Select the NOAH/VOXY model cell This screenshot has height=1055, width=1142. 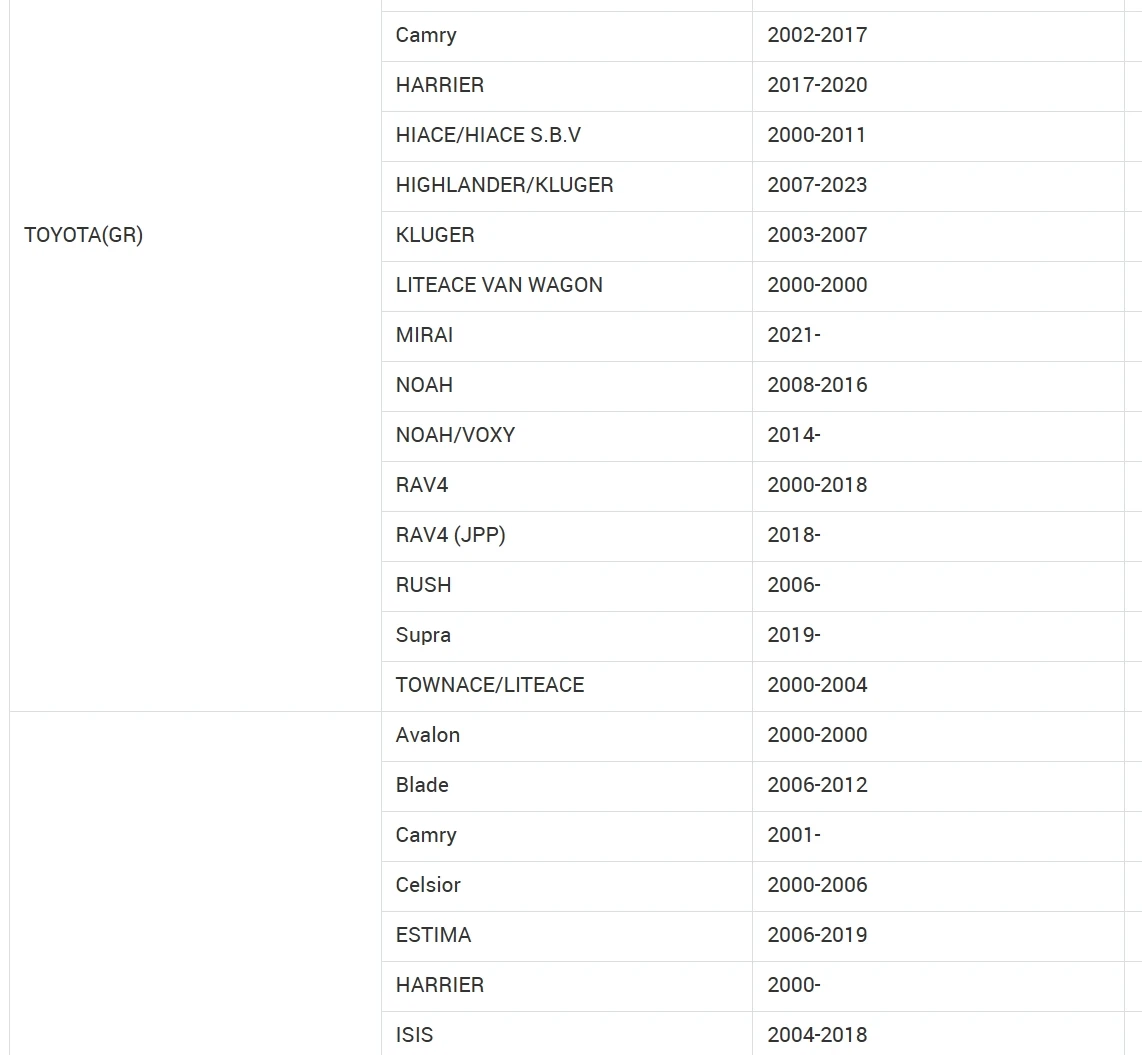tap(455, 435)
